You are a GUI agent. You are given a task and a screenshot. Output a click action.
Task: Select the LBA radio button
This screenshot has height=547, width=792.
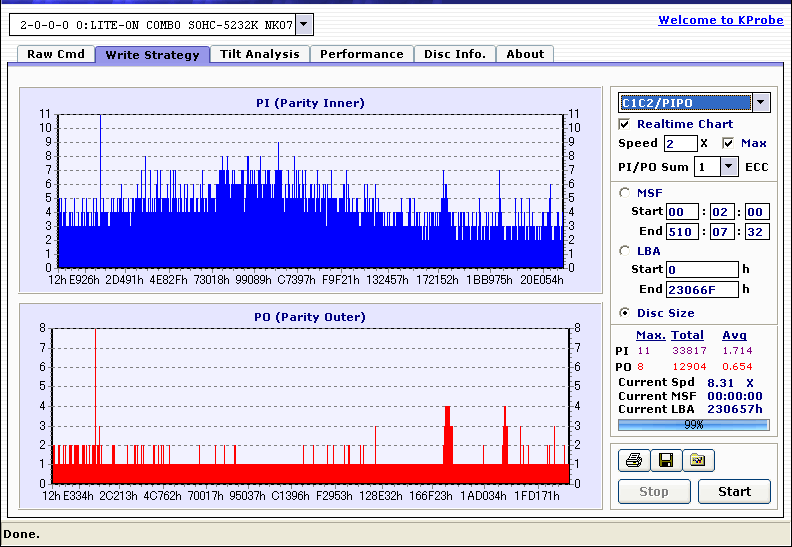pos(625,251)
